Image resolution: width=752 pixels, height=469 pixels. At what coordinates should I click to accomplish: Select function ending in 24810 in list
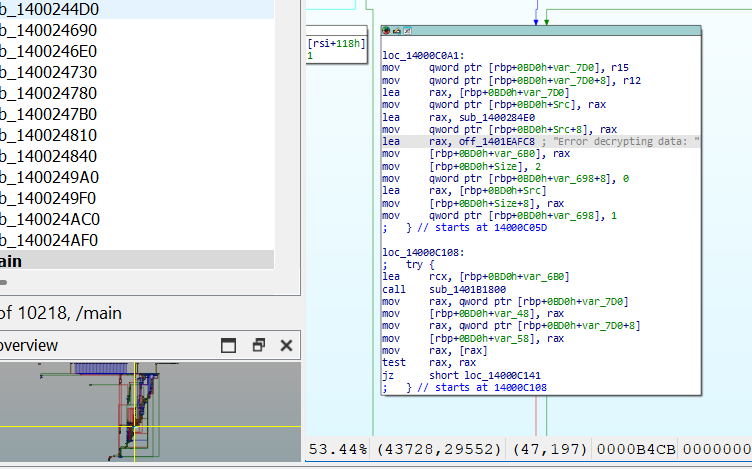[x=48, y=135]
